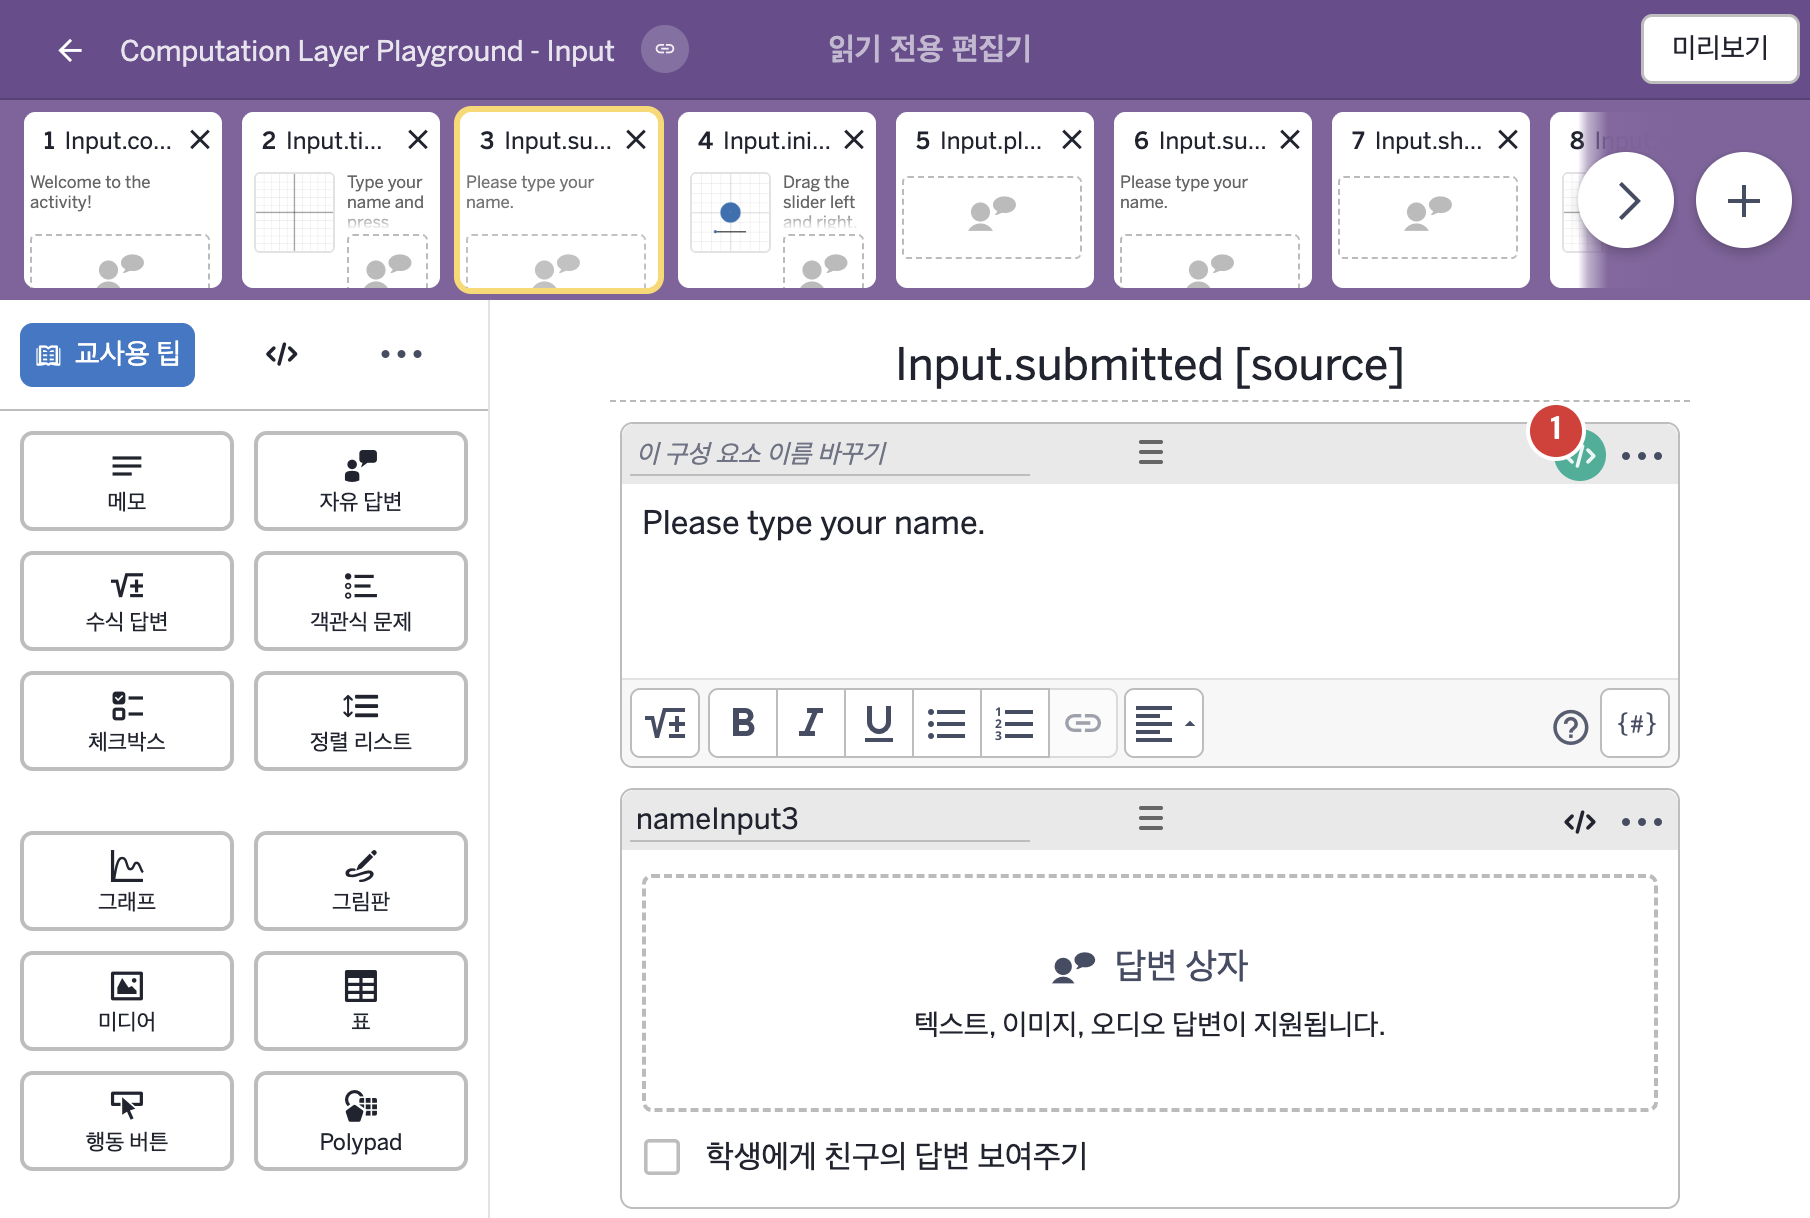Open the 교사용 팁 teacher tips
This screenshot has width=1810, height=1218.
[x=108, y=354]
